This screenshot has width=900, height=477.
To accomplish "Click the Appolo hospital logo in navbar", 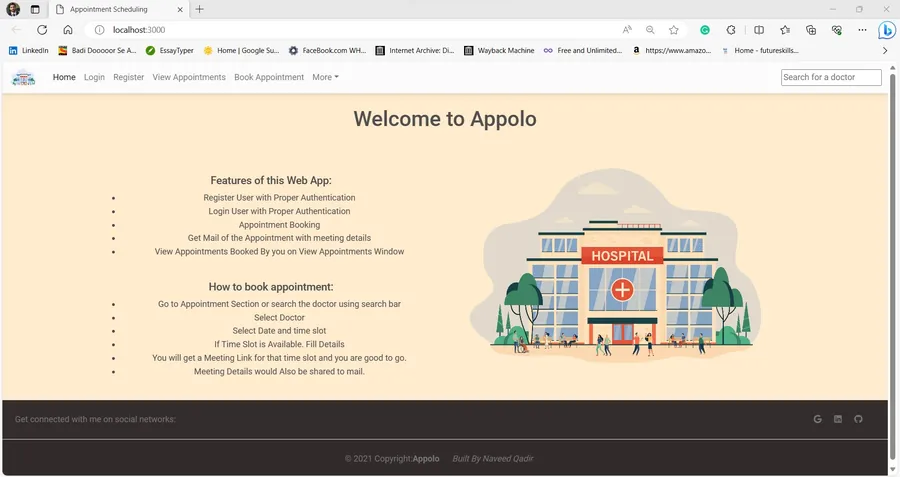I will (24, 77).
